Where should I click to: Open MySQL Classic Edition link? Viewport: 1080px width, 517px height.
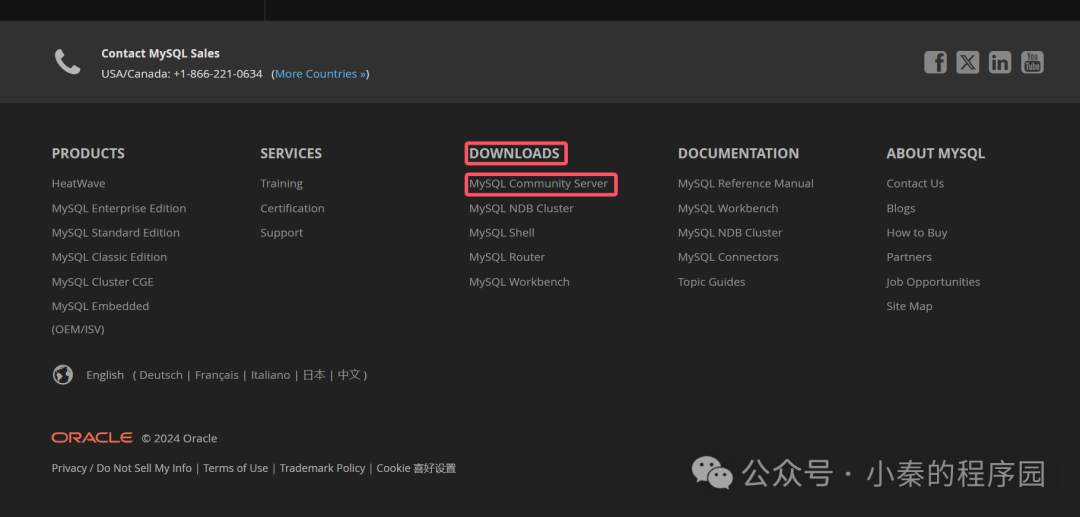109,257
